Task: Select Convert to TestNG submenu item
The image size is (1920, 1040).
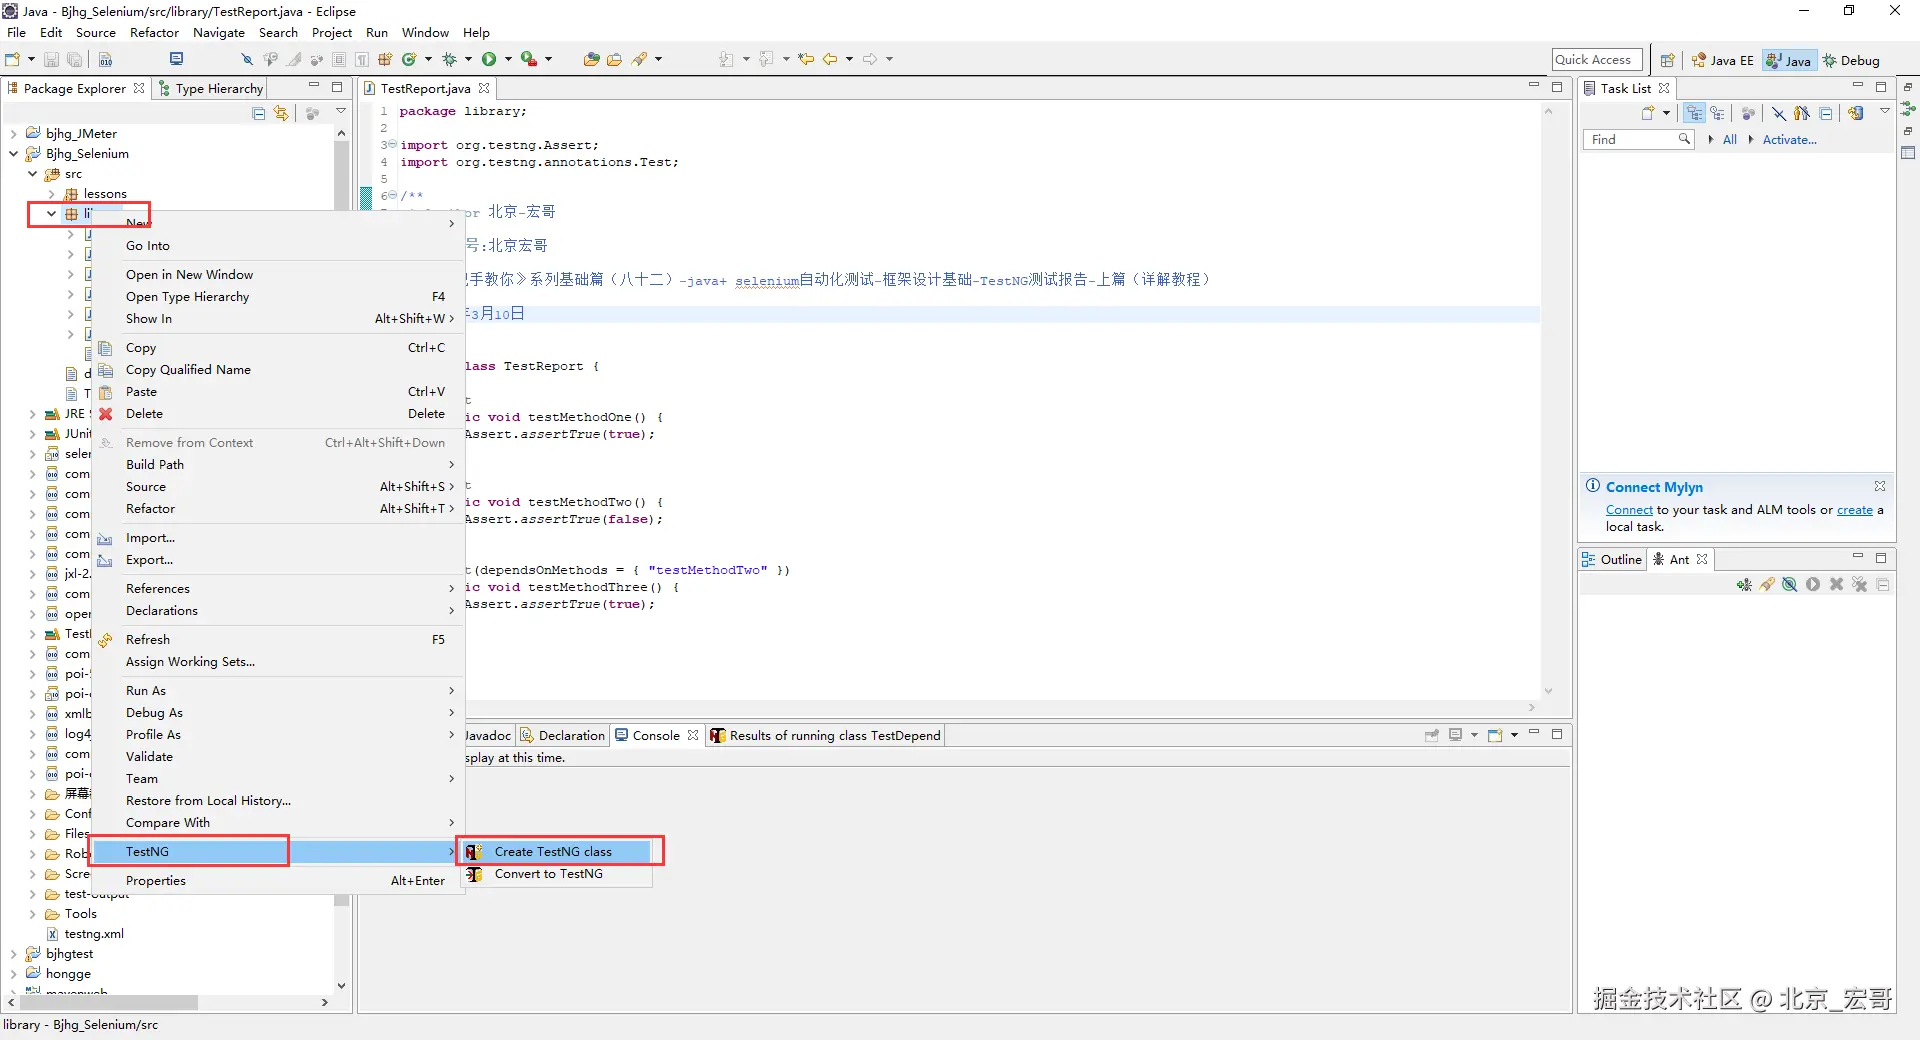Action: [x=557, y=874]
